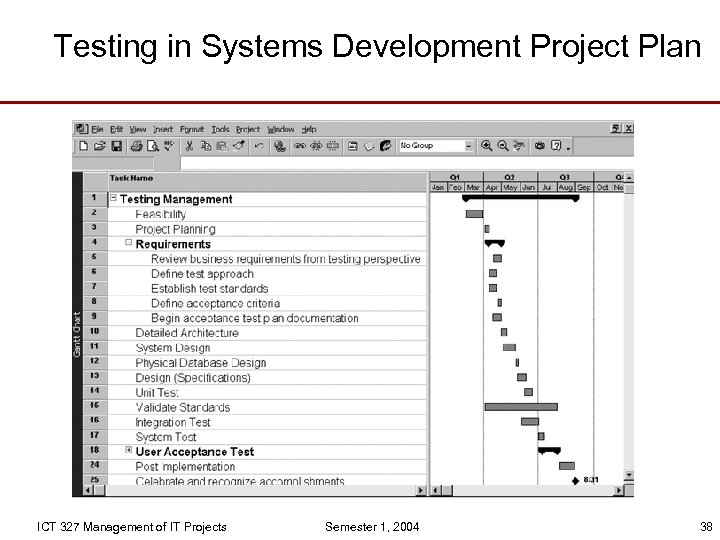Click the Unlink Tasks icon

316,146
